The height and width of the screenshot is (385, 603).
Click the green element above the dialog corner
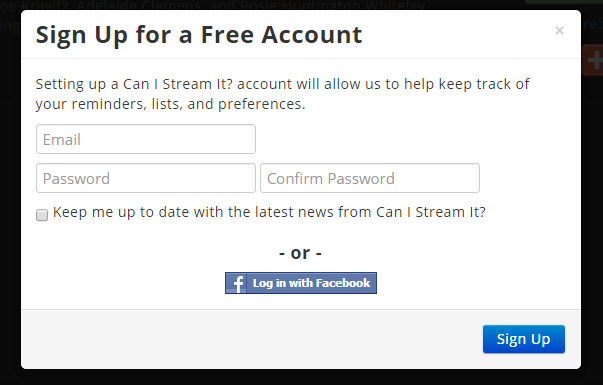click(x=564, y=2)
